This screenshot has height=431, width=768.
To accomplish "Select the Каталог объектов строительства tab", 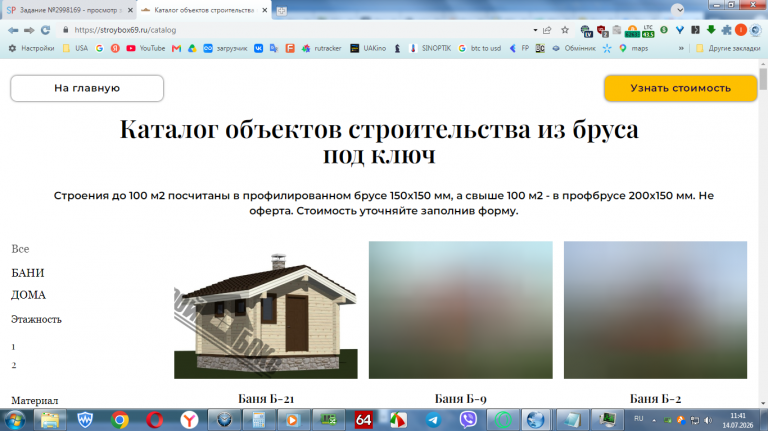I will [204, 10].
